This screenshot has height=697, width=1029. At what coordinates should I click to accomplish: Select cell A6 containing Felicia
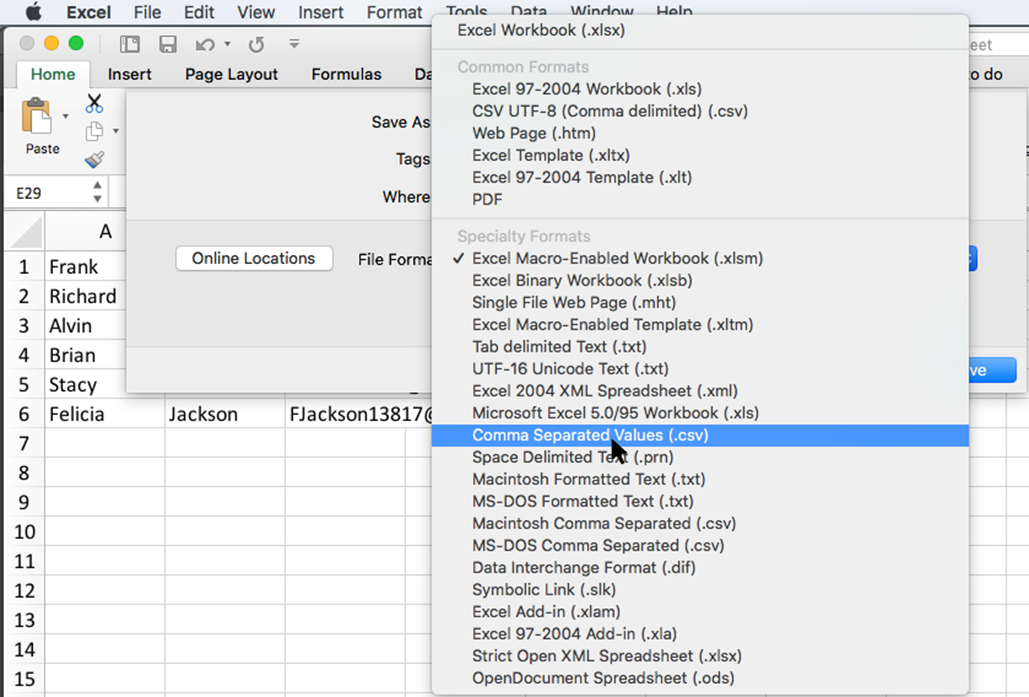[105, 414]
